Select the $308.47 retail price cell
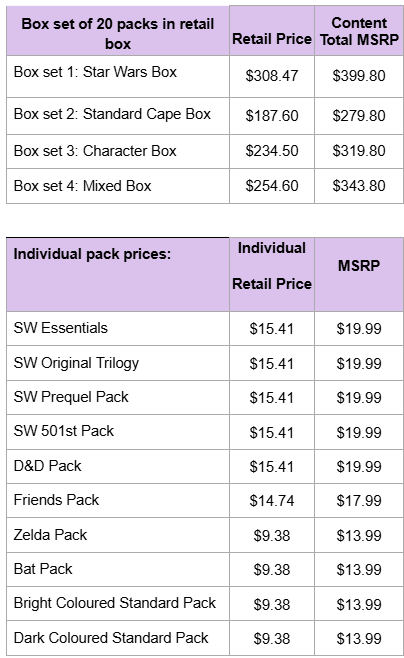Viewport: 404px width, 658px height. [272, 76]
